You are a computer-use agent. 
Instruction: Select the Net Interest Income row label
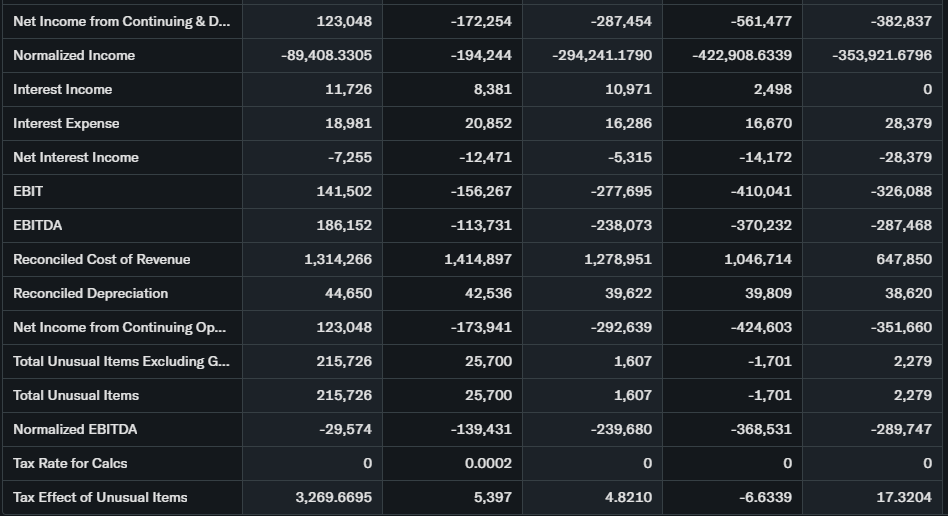[76, 157]
